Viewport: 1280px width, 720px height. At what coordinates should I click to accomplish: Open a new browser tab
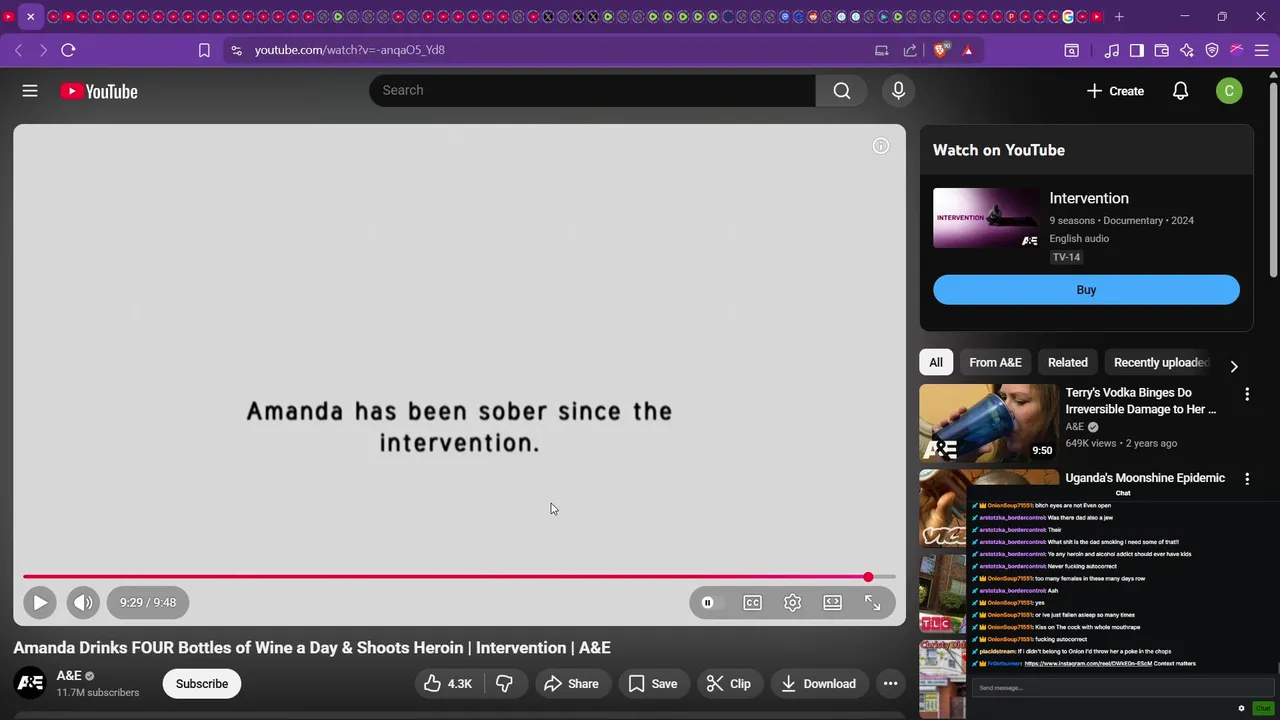1119,16
